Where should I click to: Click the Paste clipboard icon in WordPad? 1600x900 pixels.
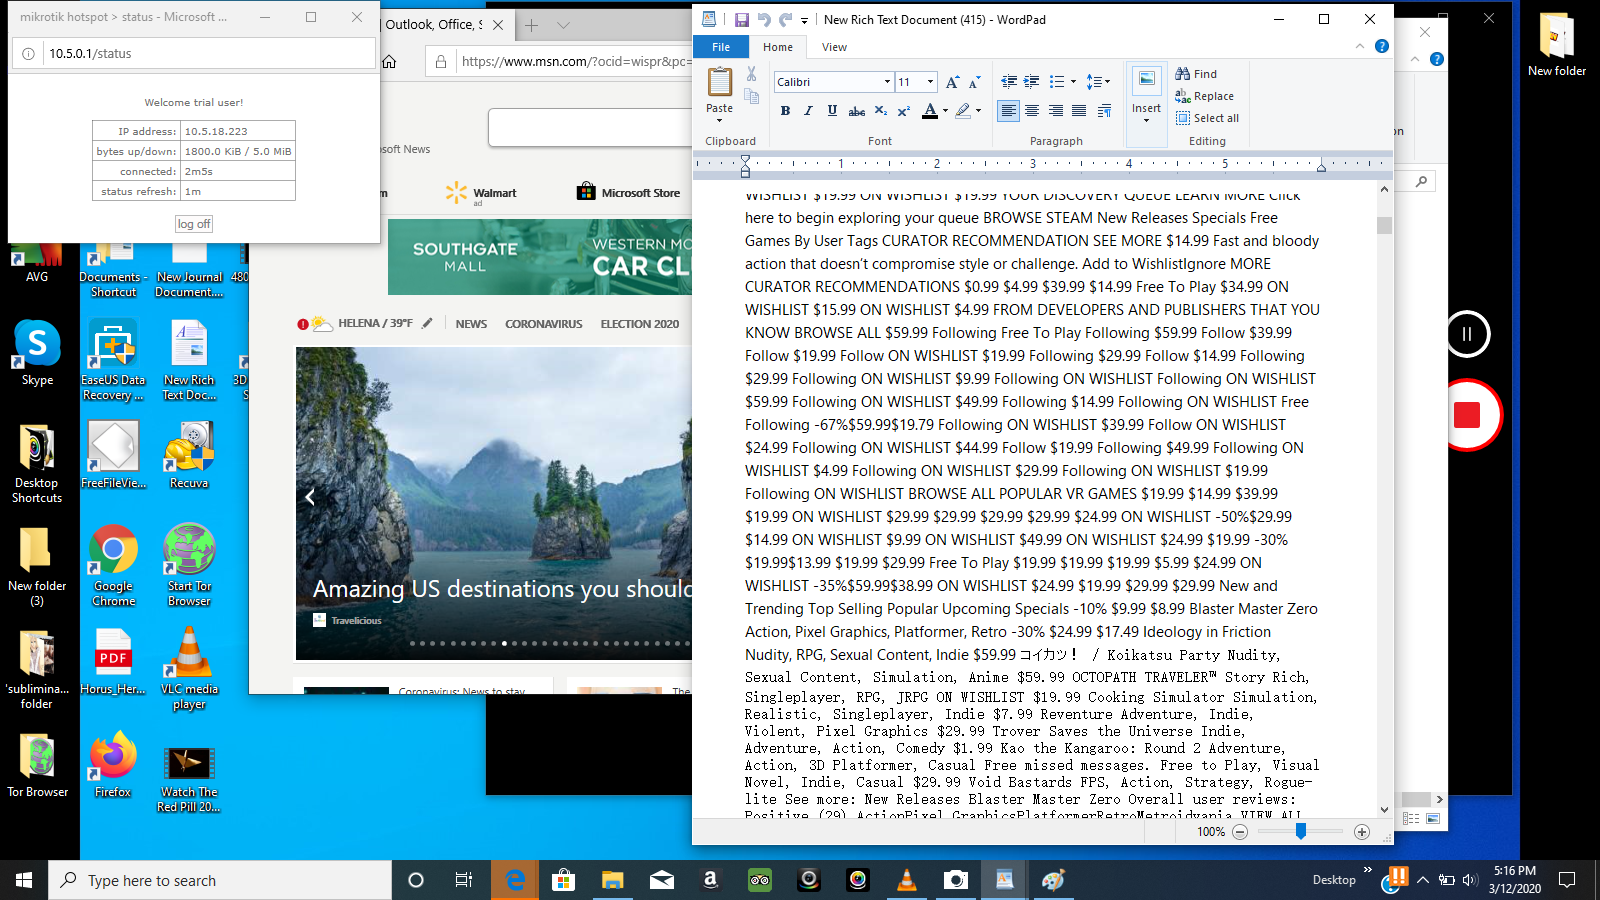(x=719, y=82)
